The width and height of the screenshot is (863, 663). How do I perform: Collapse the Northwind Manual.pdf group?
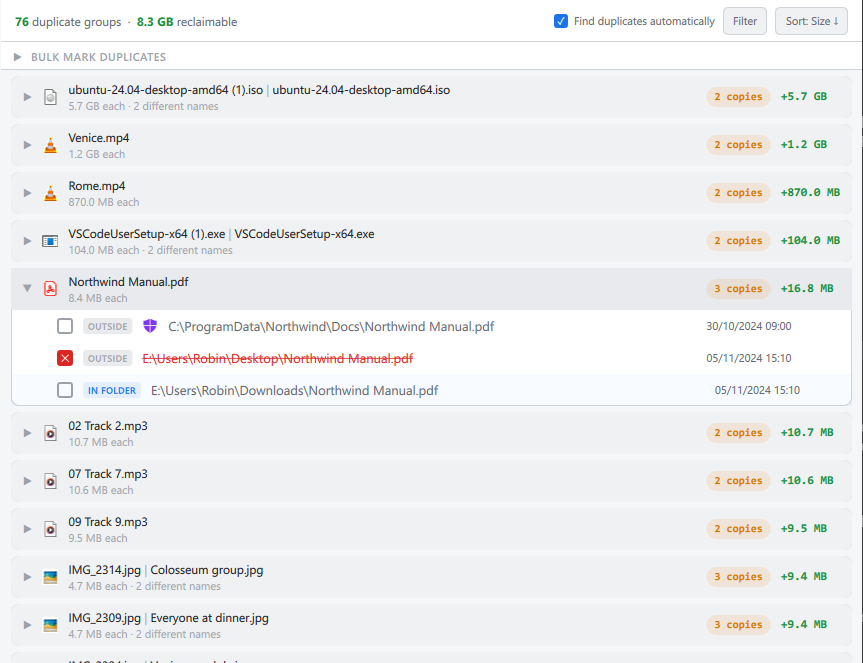coord(27,288)
